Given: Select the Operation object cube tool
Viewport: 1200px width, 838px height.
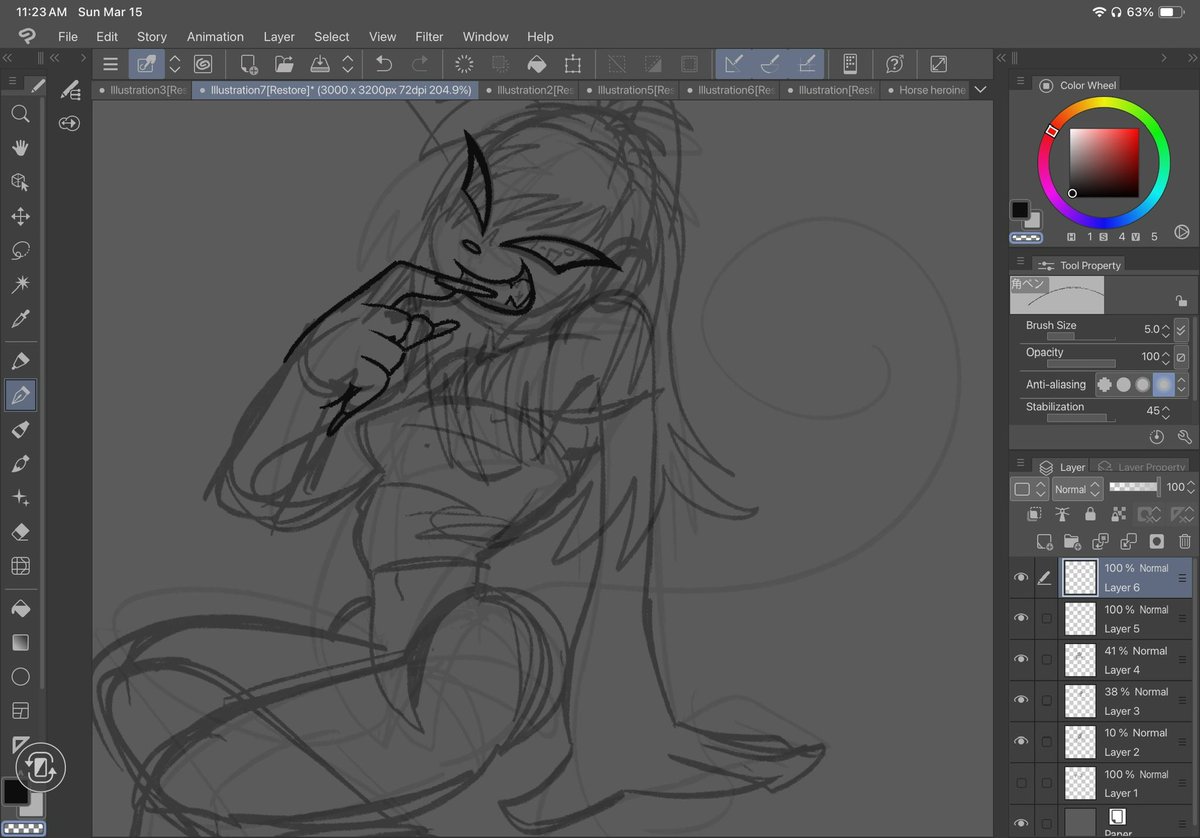Looking at the screenshot, I should (20, 182).
